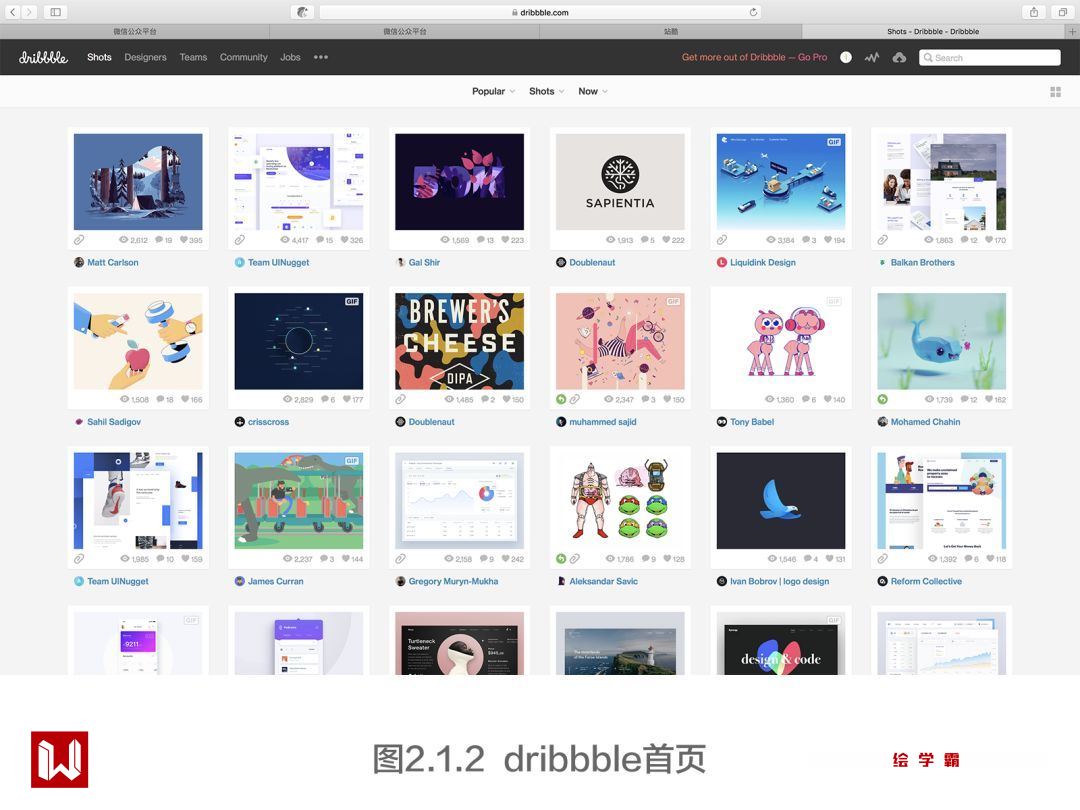Click the heart icon on the Liquidink Design shot

tap(827, 240)
